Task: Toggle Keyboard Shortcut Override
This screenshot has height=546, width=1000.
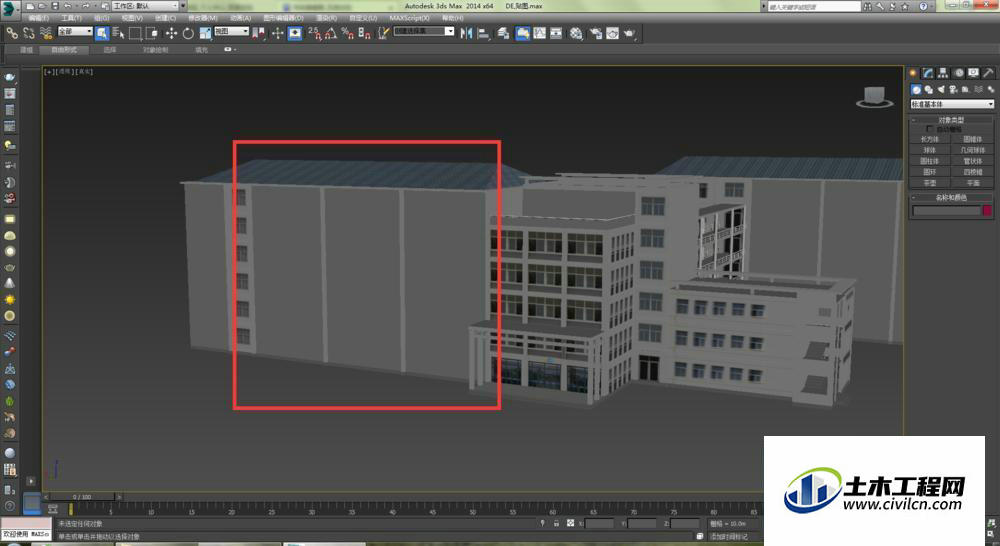Action: (295, 33)
